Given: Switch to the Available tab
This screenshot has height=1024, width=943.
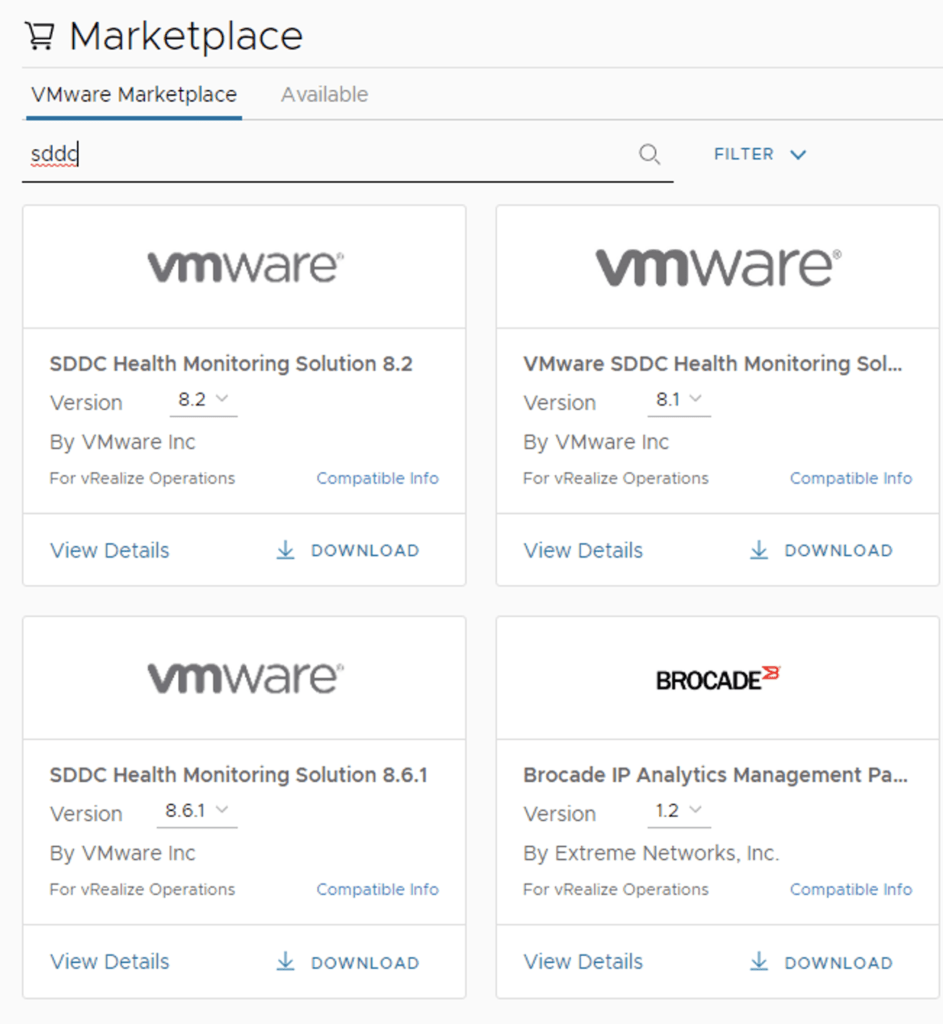Looking at the screenshot, I should (x=324, y=95).
